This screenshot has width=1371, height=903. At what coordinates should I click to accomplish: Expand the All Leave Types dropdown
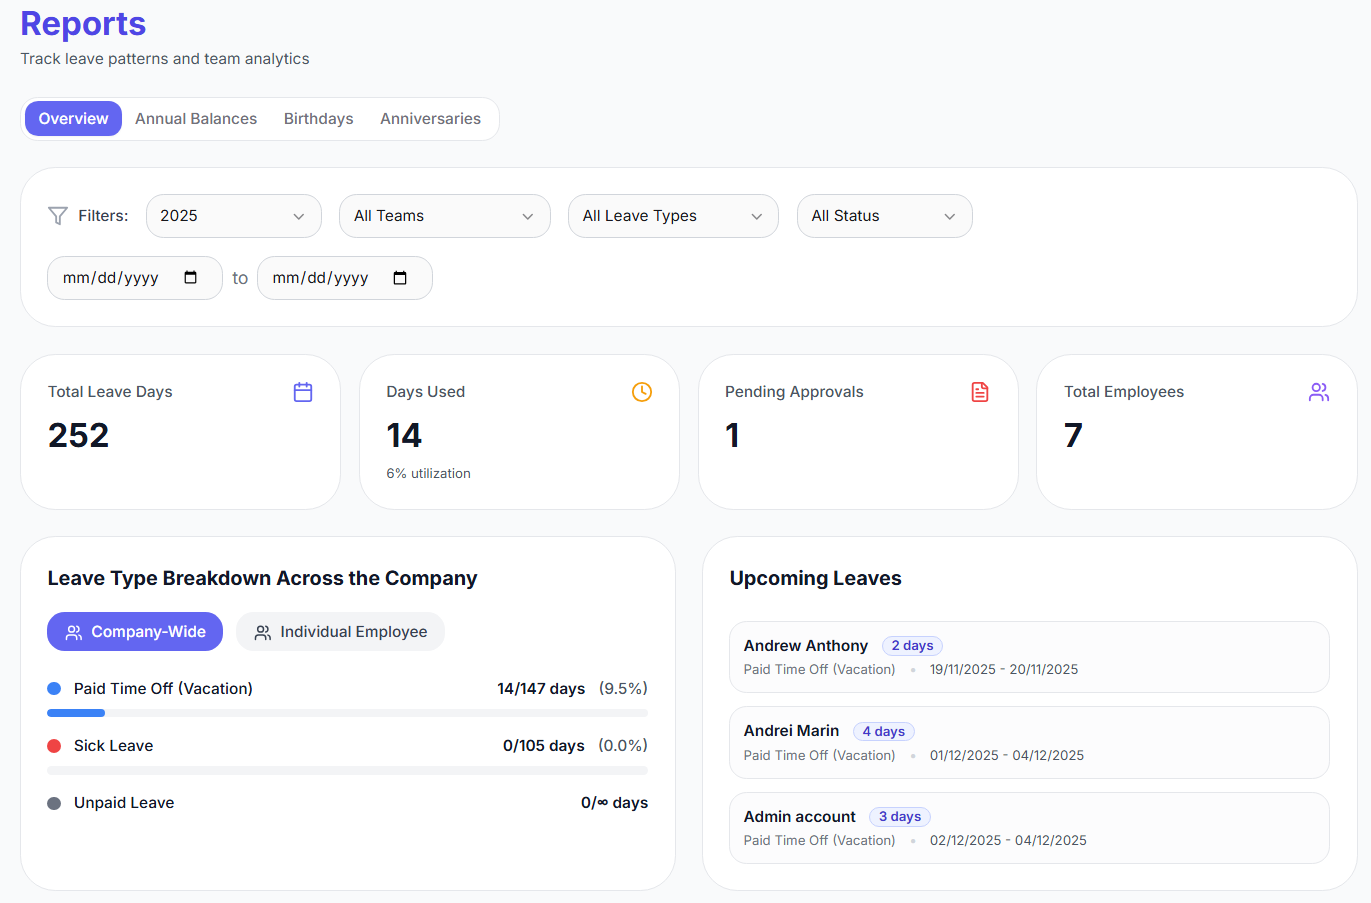point(673,216)
